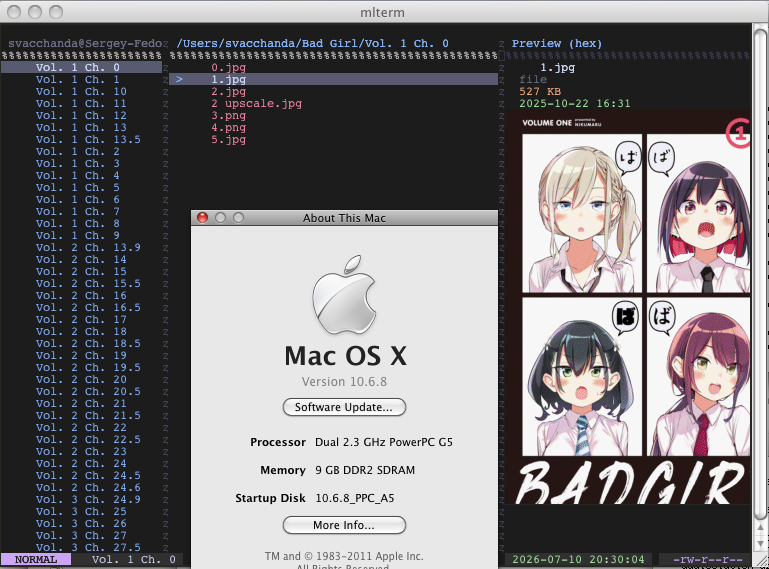
Task: Select directory Vol. 2 Ch. 20.5
Action: [88, 391]
